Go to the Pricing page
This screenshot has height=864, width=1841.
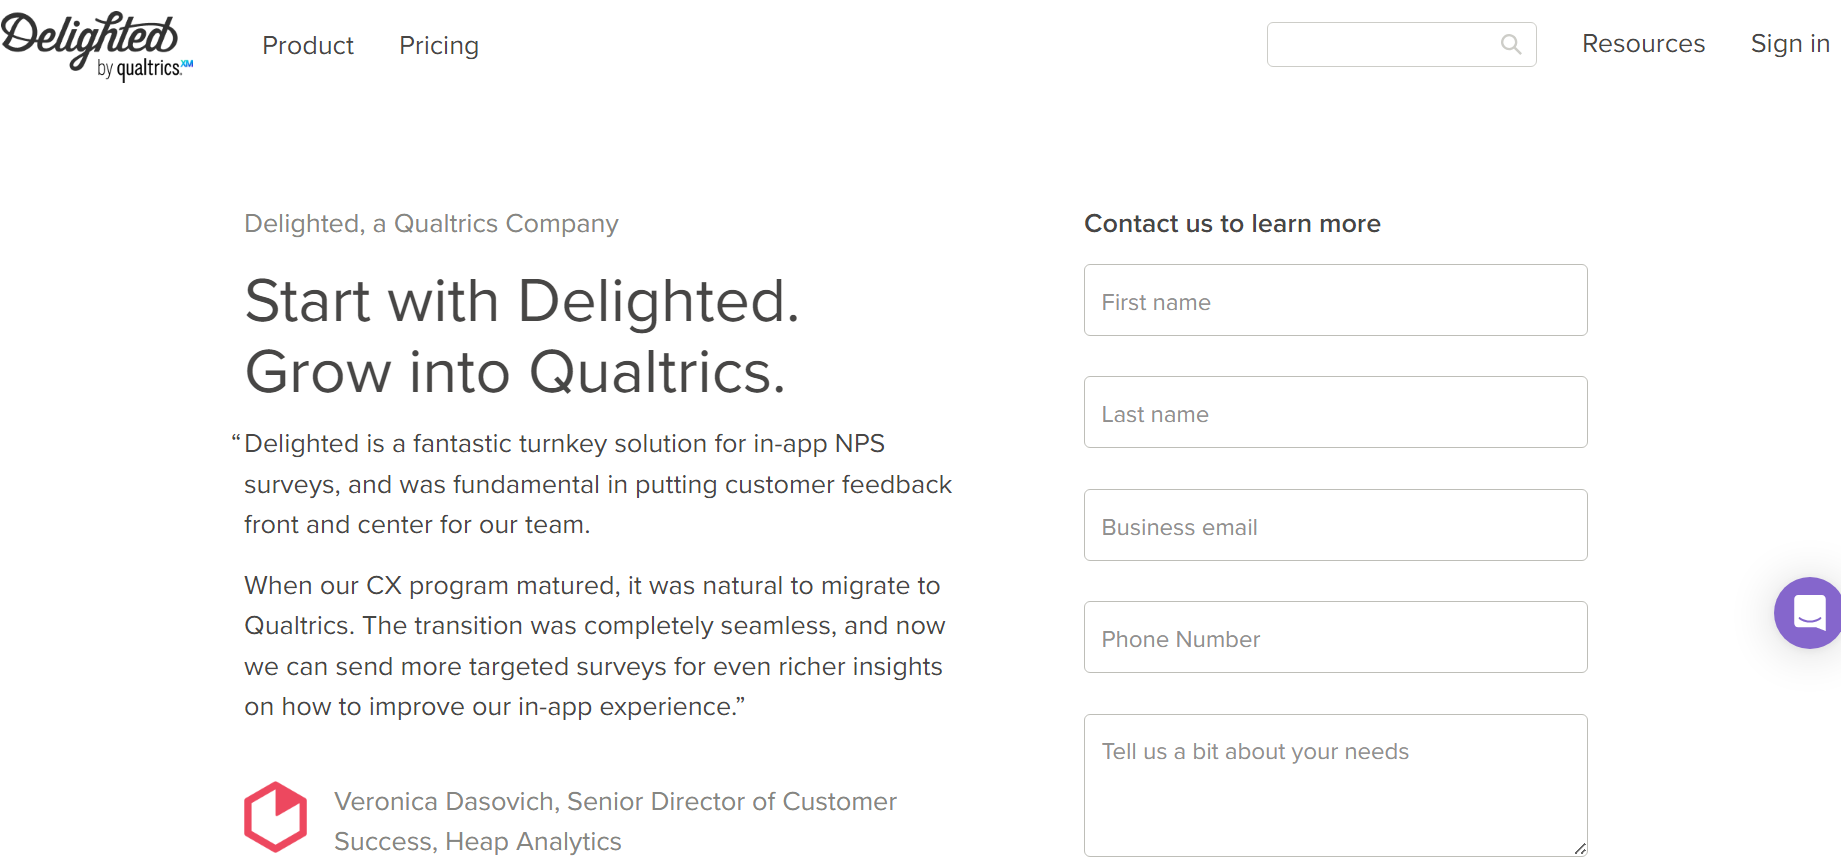click(438, 46)
